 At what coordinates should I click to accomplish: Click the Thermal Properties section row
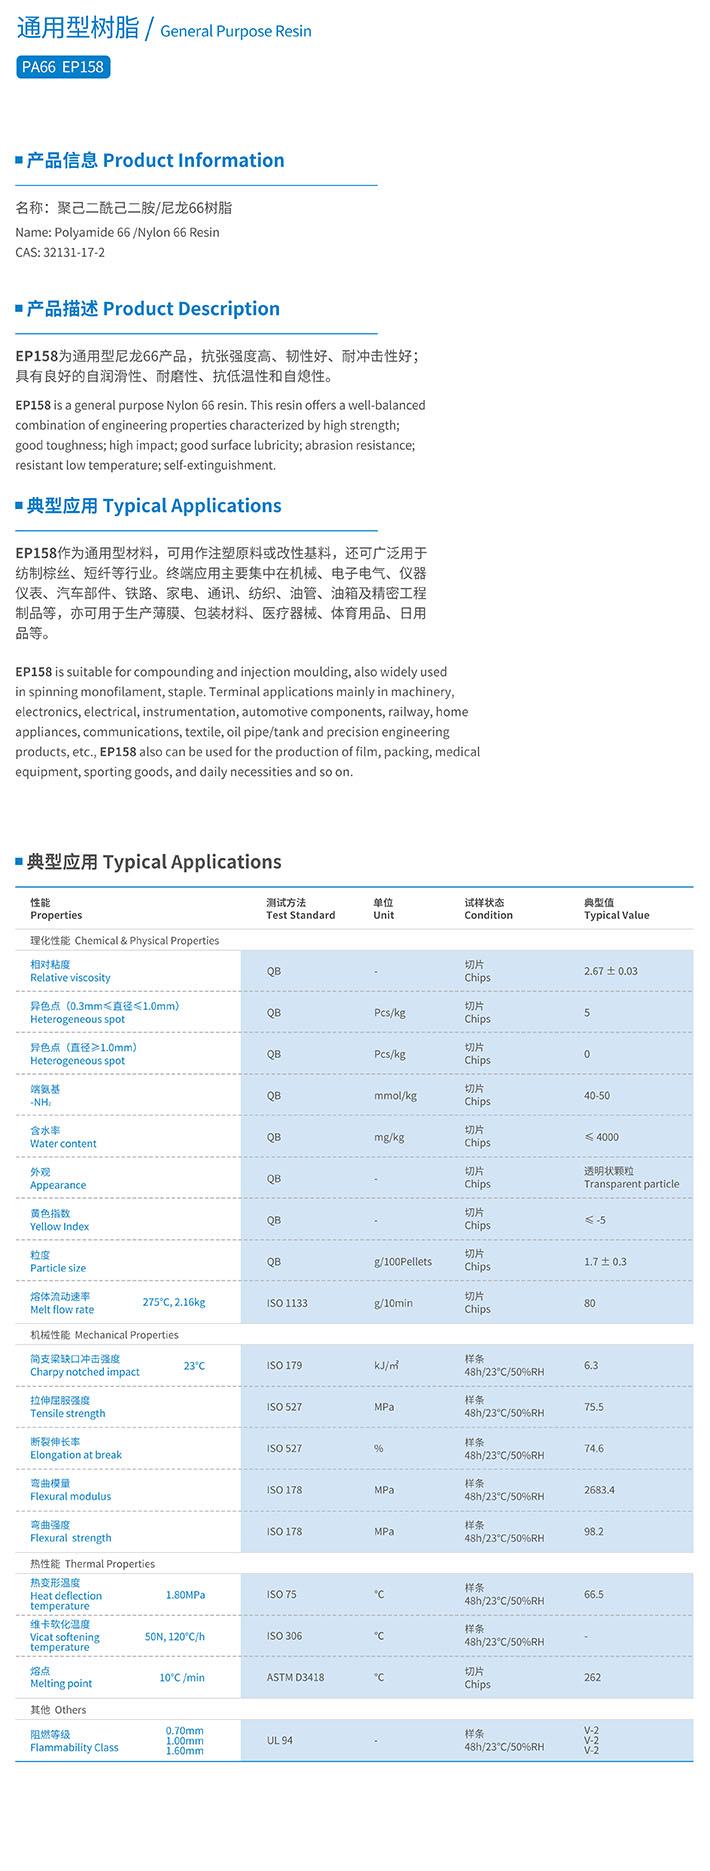tap(92, 1563)
